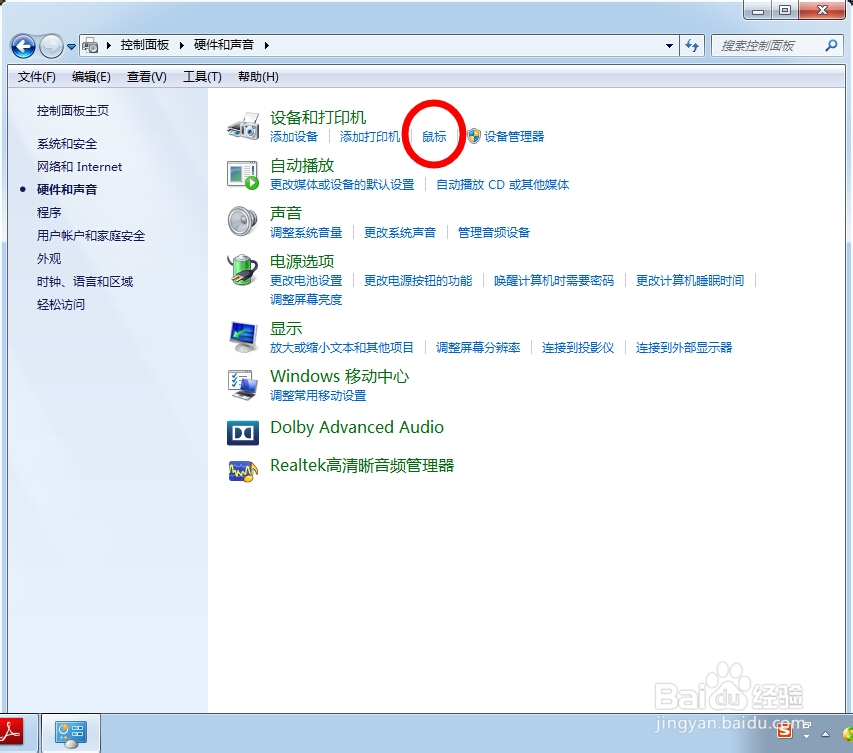Click 控制面板 in the breadcrumb
The width and height of the screenshot is (853, 753).
pos(145,45)
